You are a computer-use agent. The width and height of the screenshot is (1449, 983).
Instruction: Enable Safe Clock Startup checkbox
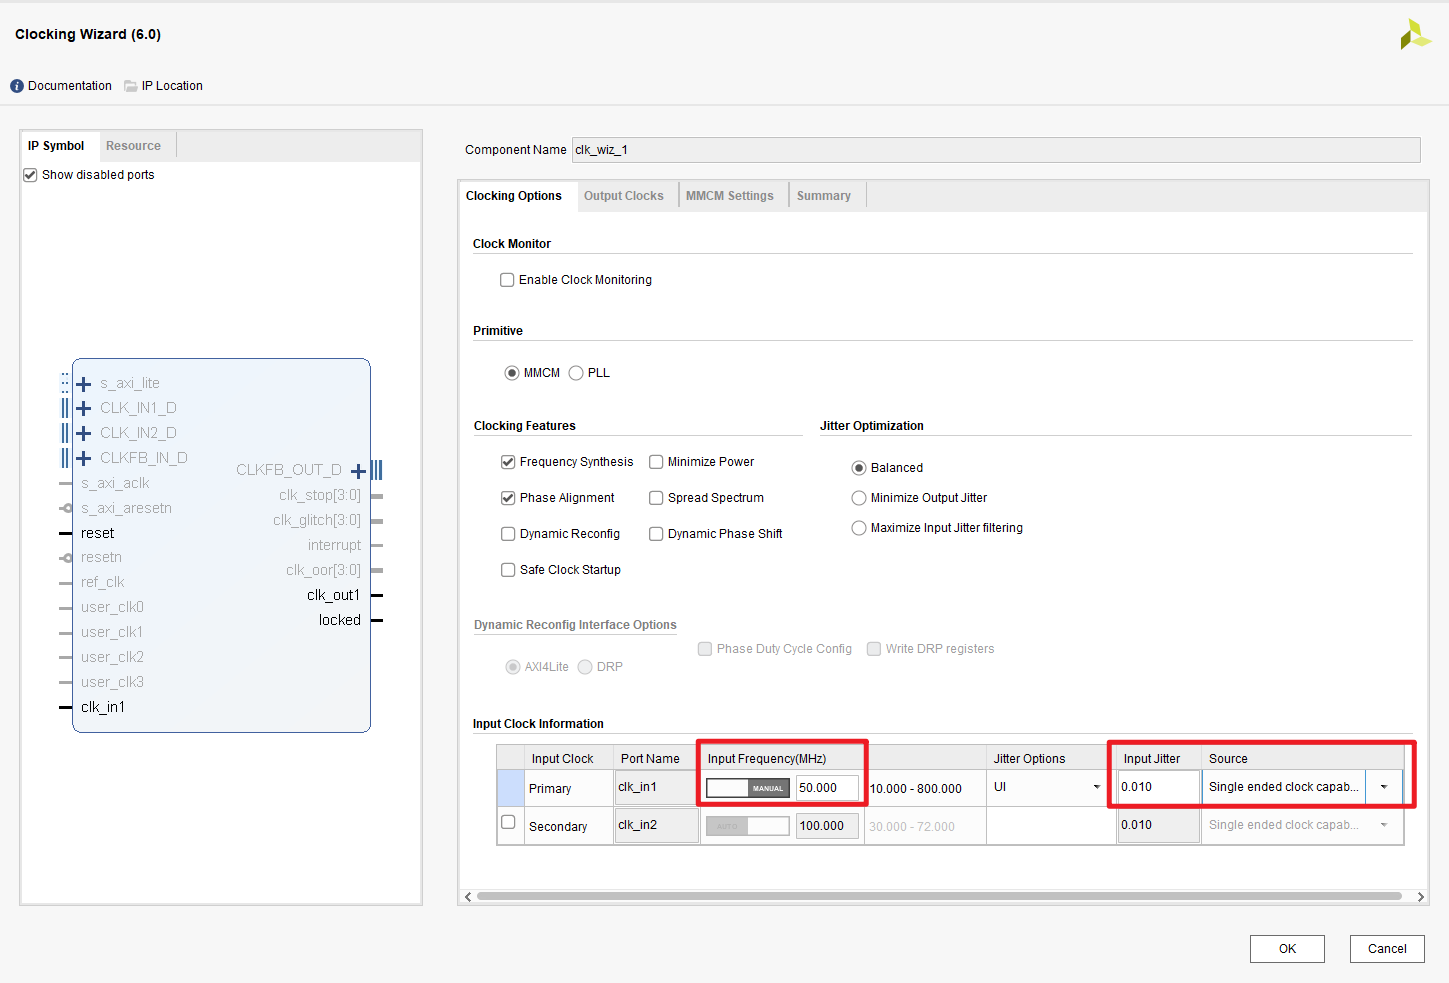point(508,570)
